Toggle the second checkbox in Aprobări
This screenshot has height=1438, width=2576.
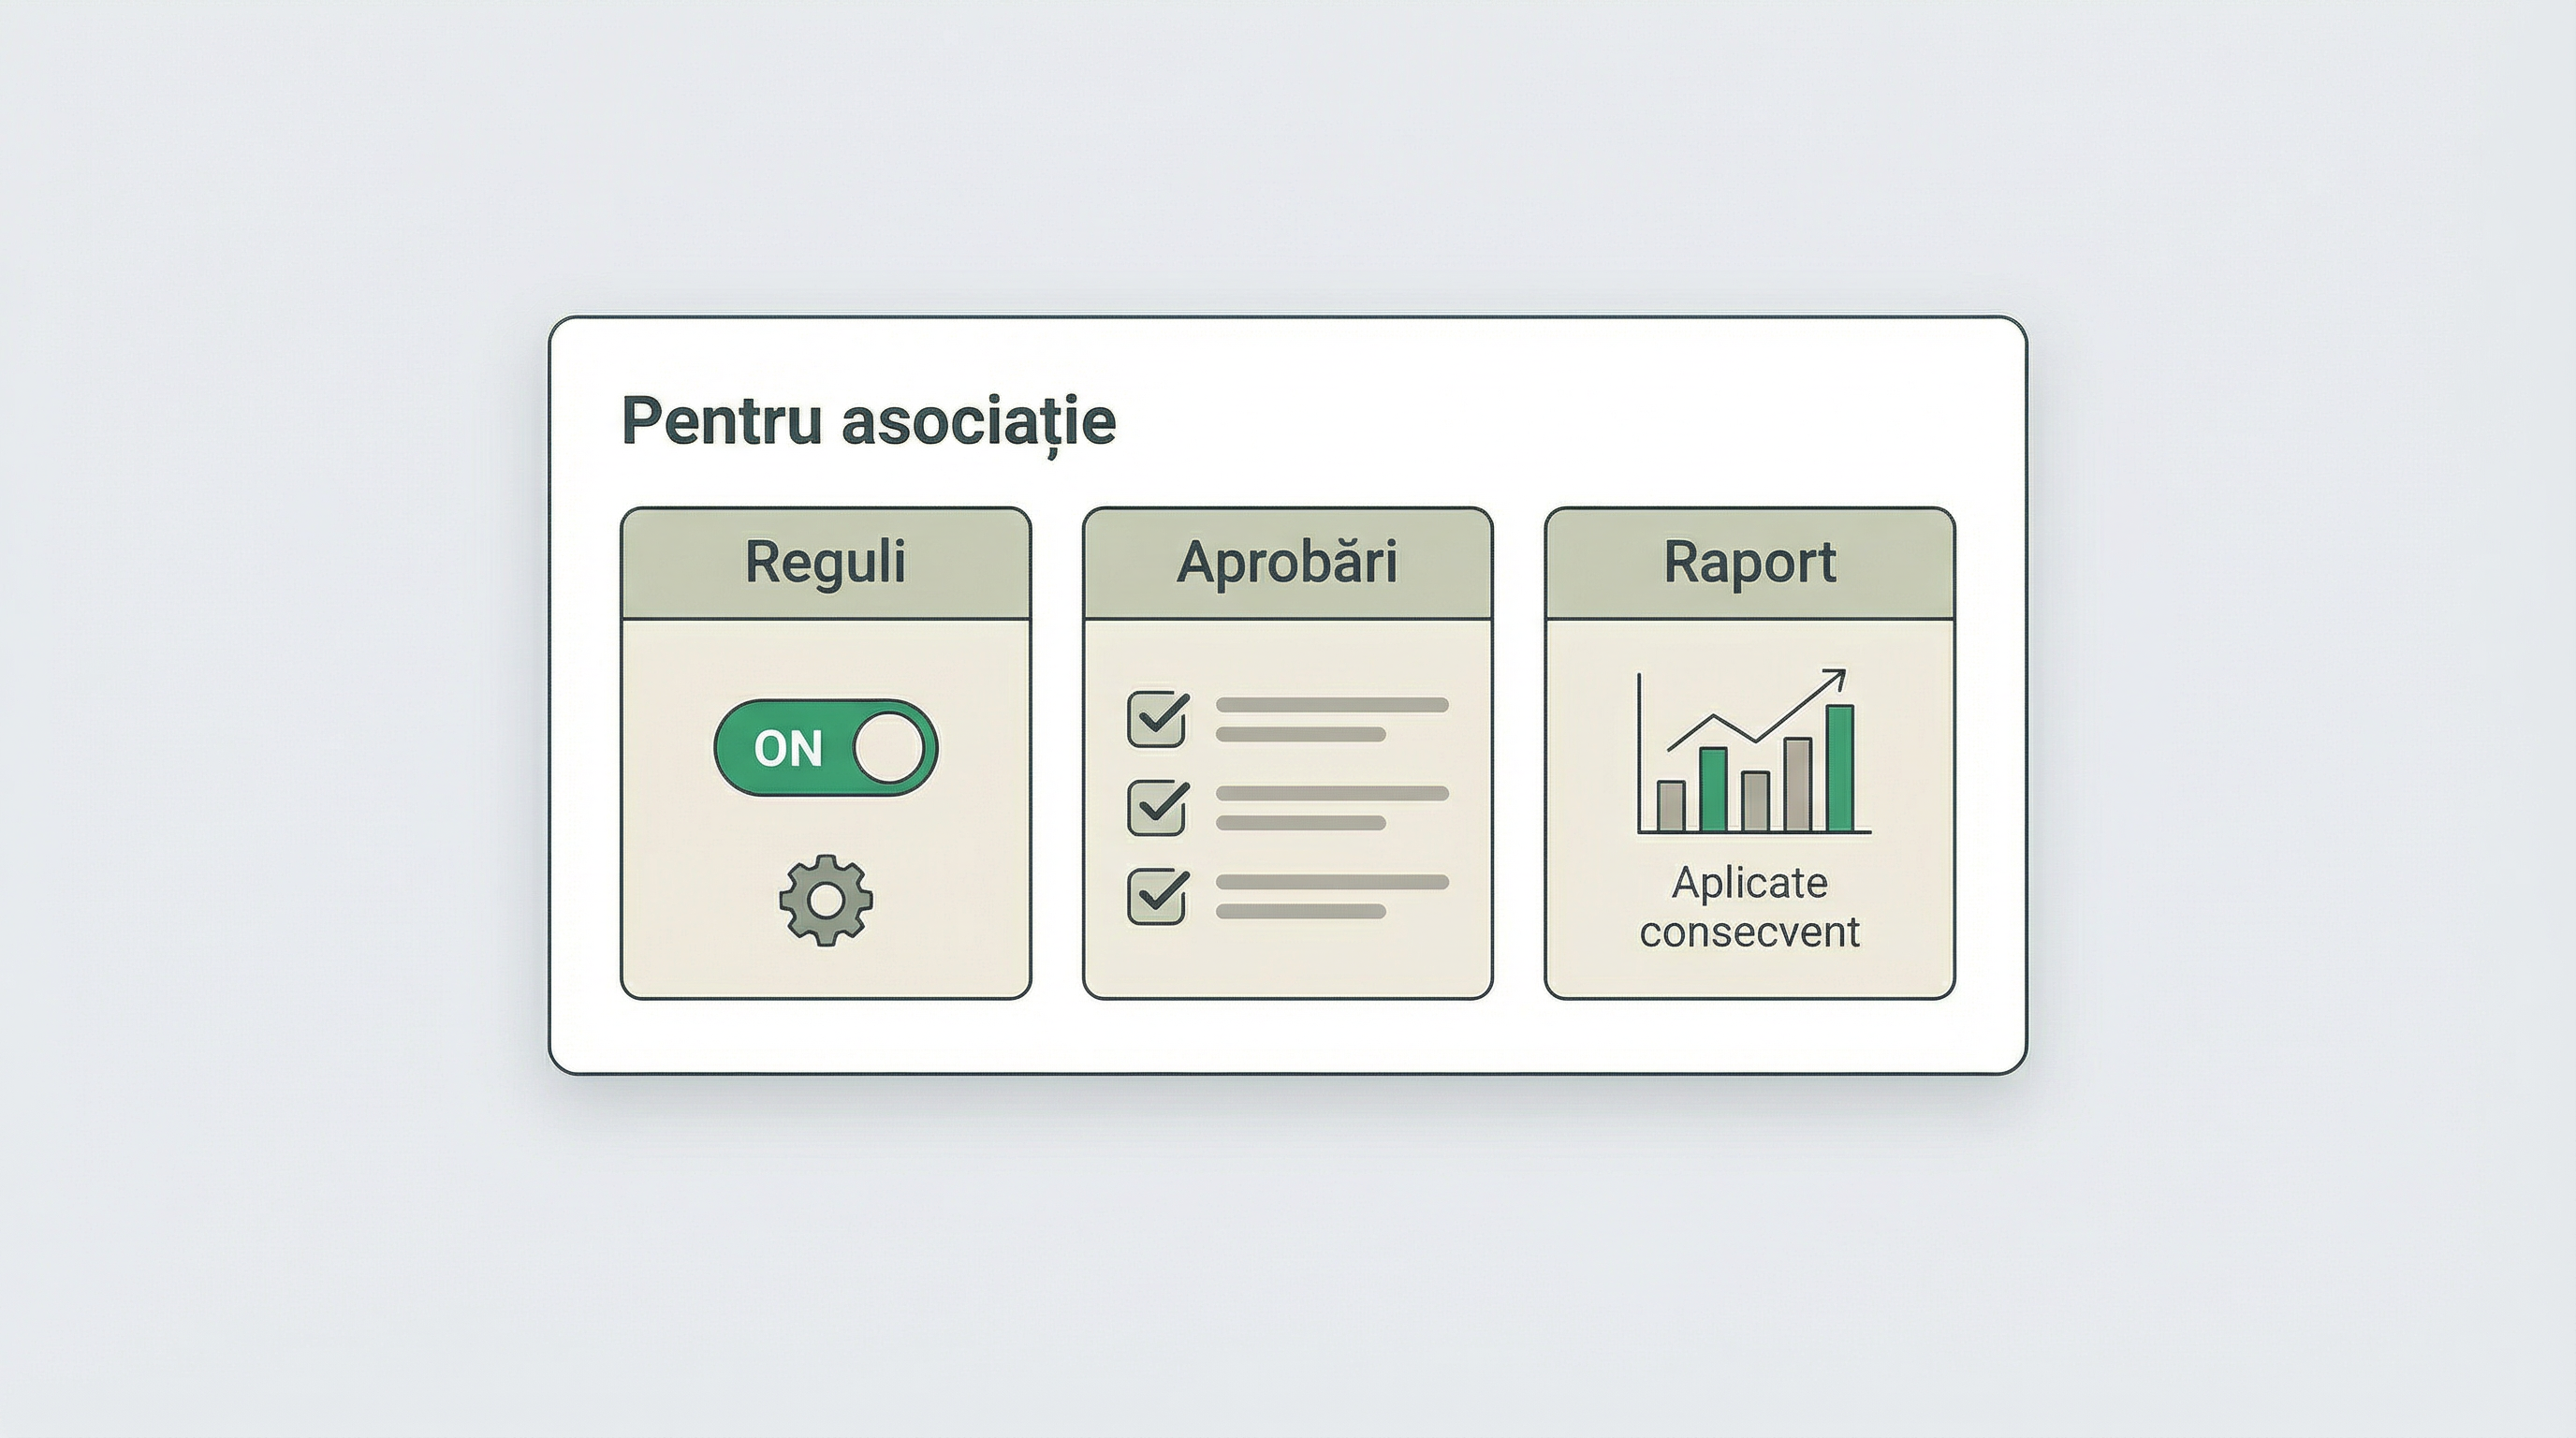[x=1158, y=807]
